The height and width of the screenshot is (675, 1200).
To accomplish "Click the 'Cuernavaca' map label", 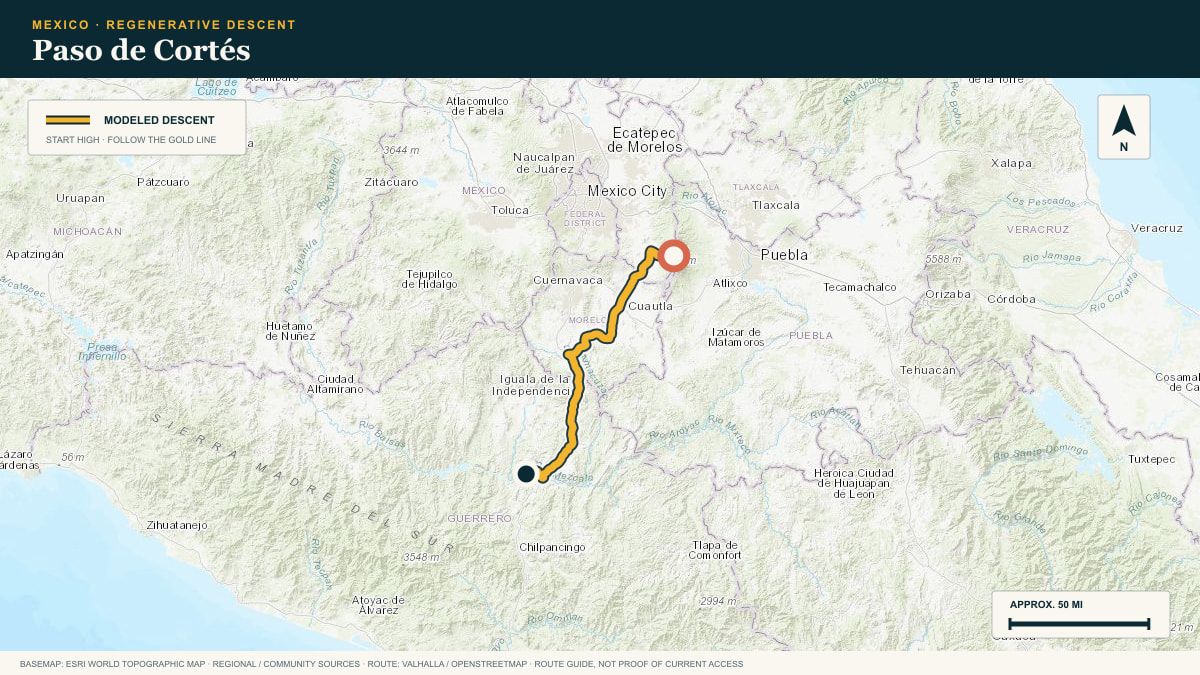I will 568,280.
